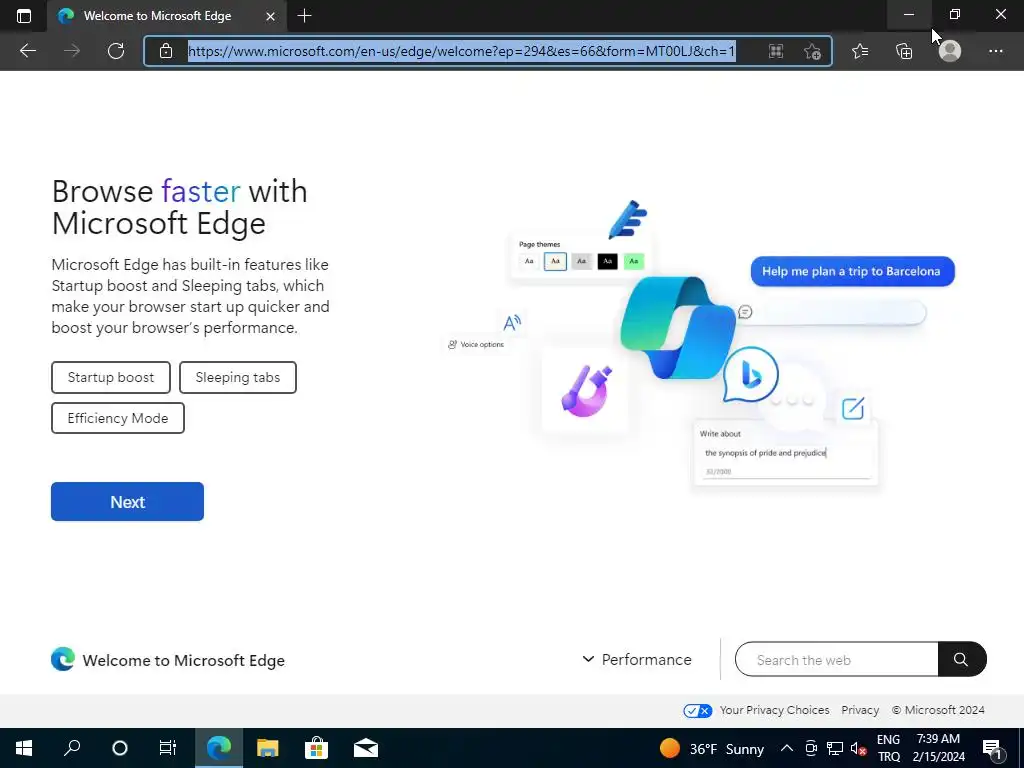Select the Welcome to Microsoft Edge tab
1024x768 pixels.
tap(167, 16)
